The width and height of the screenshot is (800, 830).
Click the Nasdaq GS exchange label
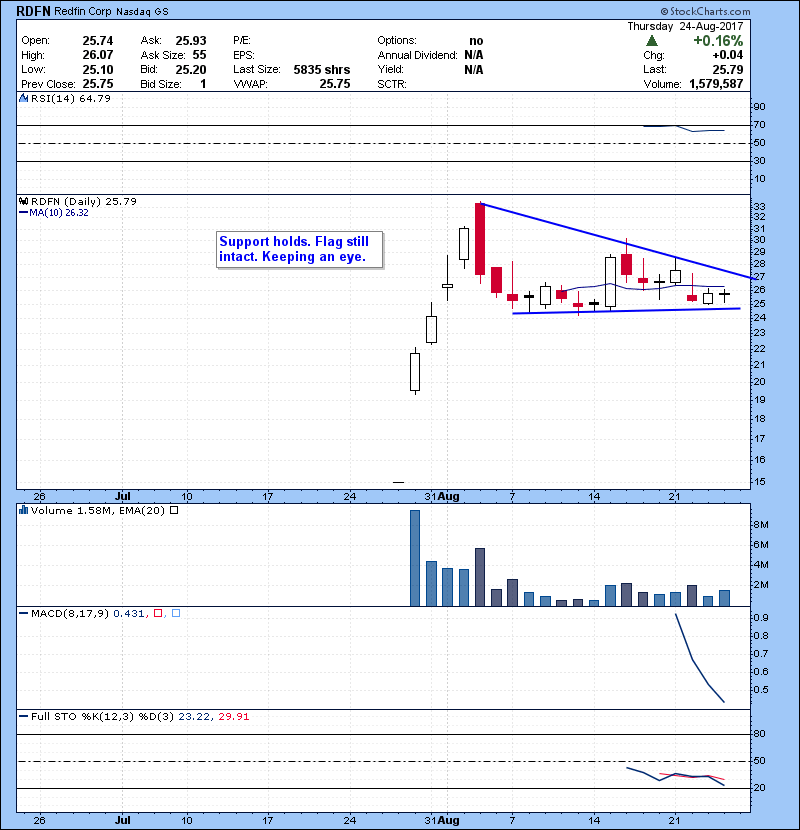point(142,12)
